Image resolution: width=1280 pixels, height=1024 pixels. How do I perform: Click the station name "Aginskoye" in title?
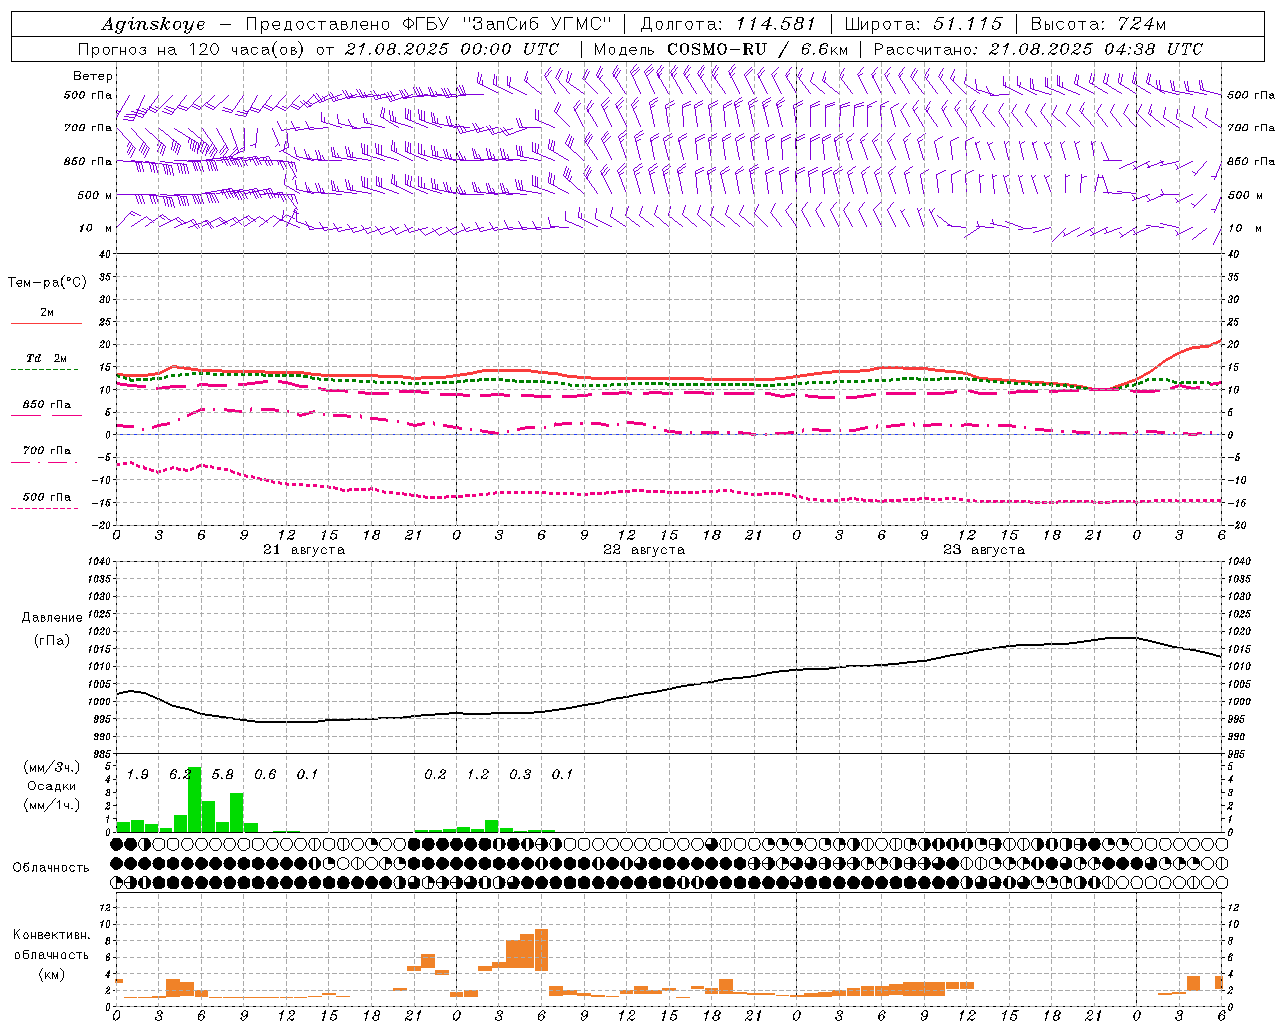click(x=154, y=24)
